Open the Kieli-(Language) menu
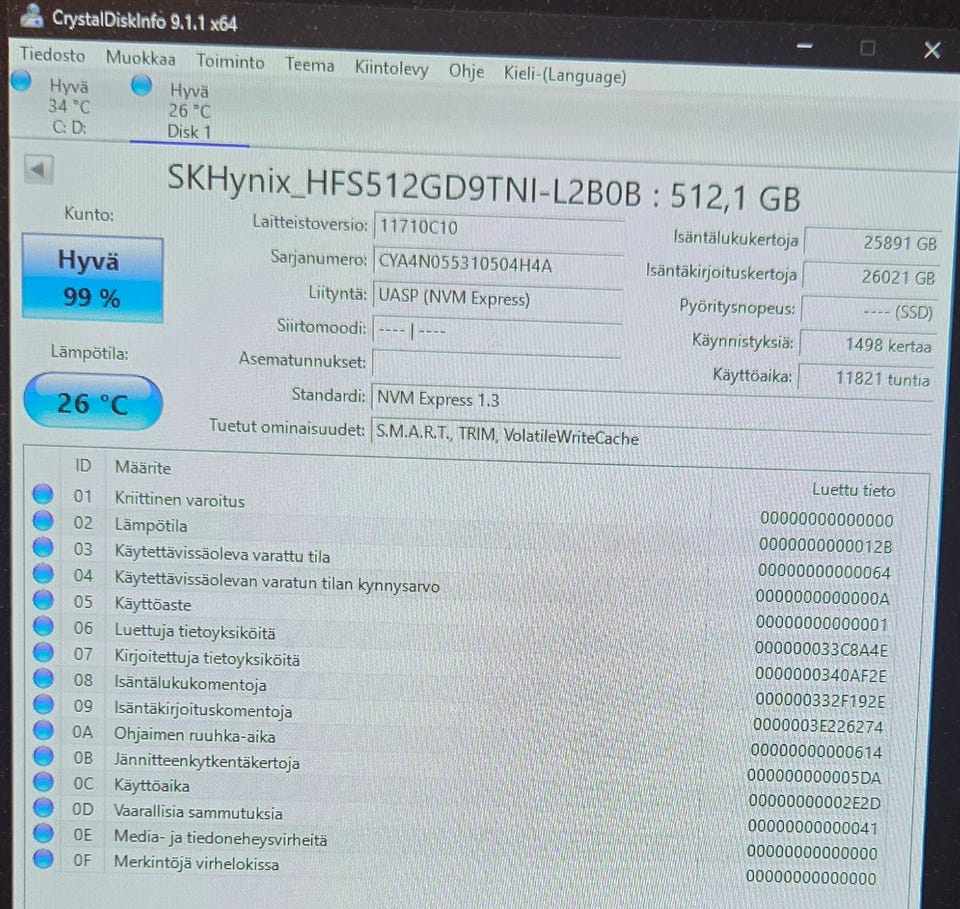 point(564,75)
